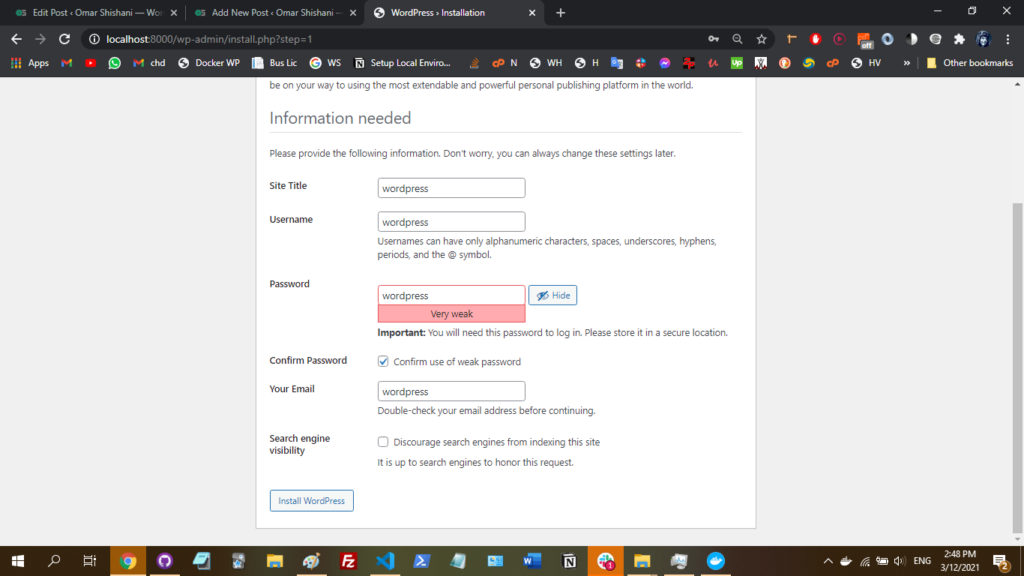Launch Visual Studio Code from taskbar

pyautogui.click(x=385, y=561)
